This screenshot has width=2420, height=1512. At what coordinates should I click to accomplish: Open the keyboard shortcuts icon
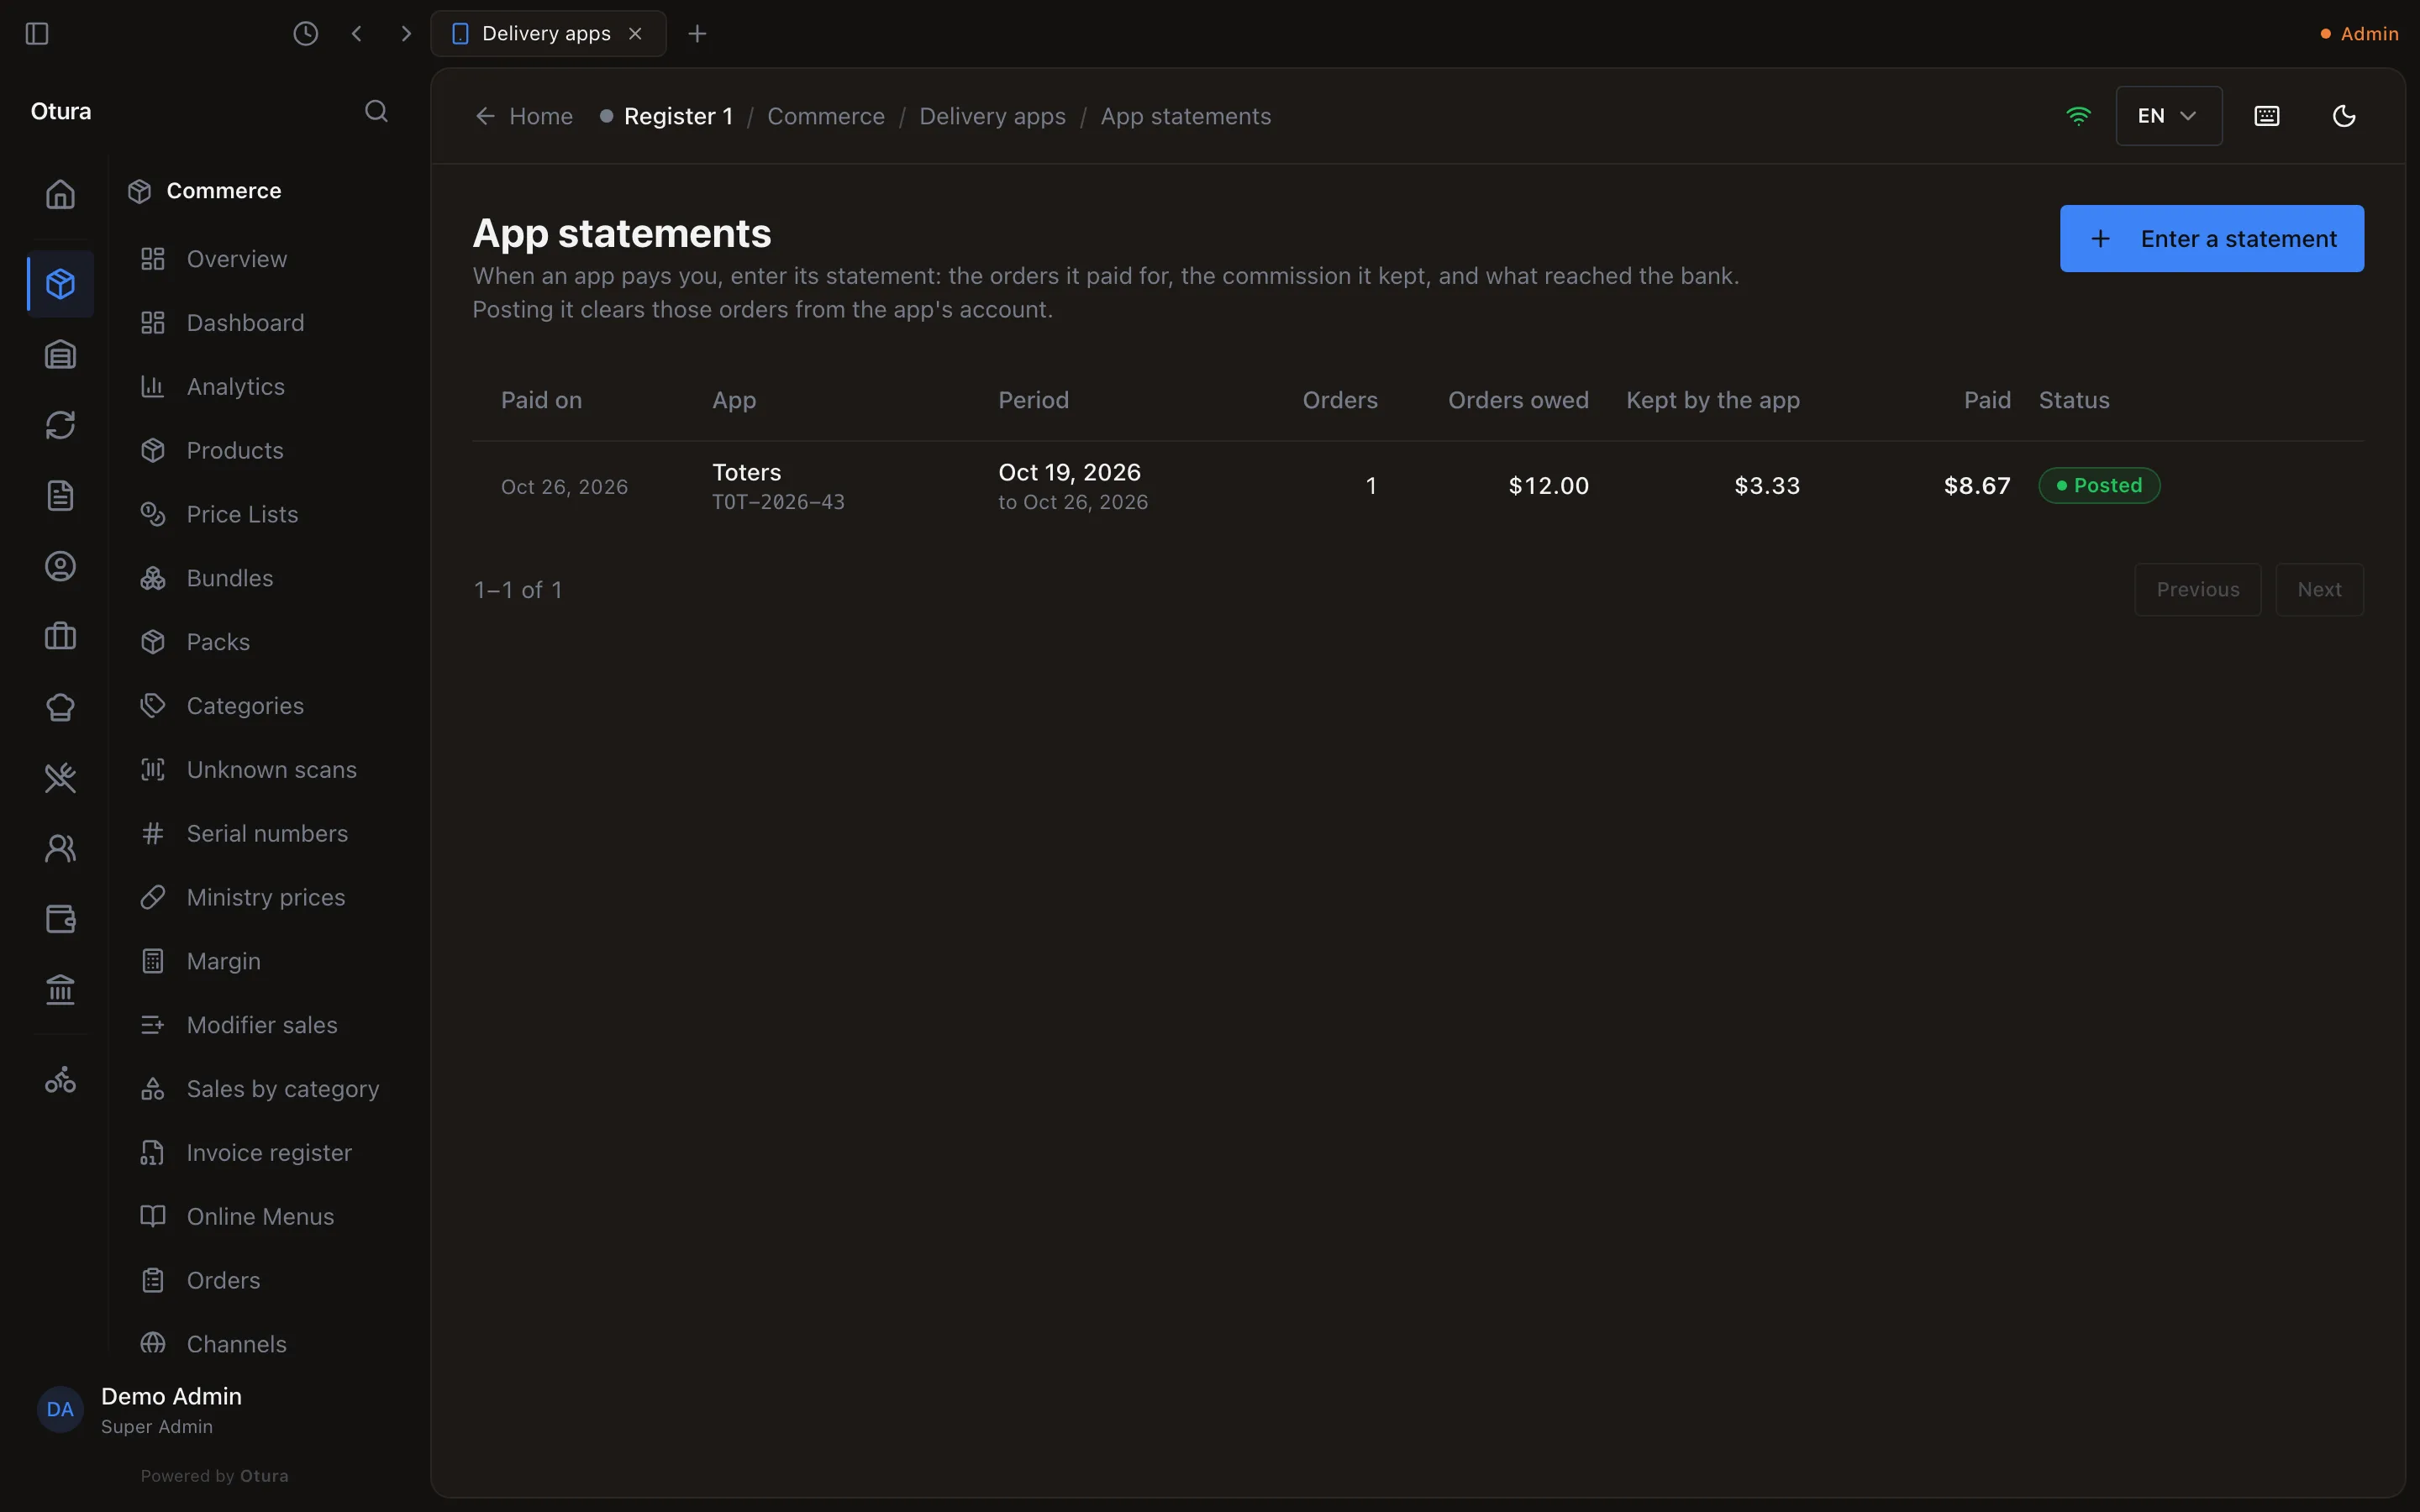2267,116
